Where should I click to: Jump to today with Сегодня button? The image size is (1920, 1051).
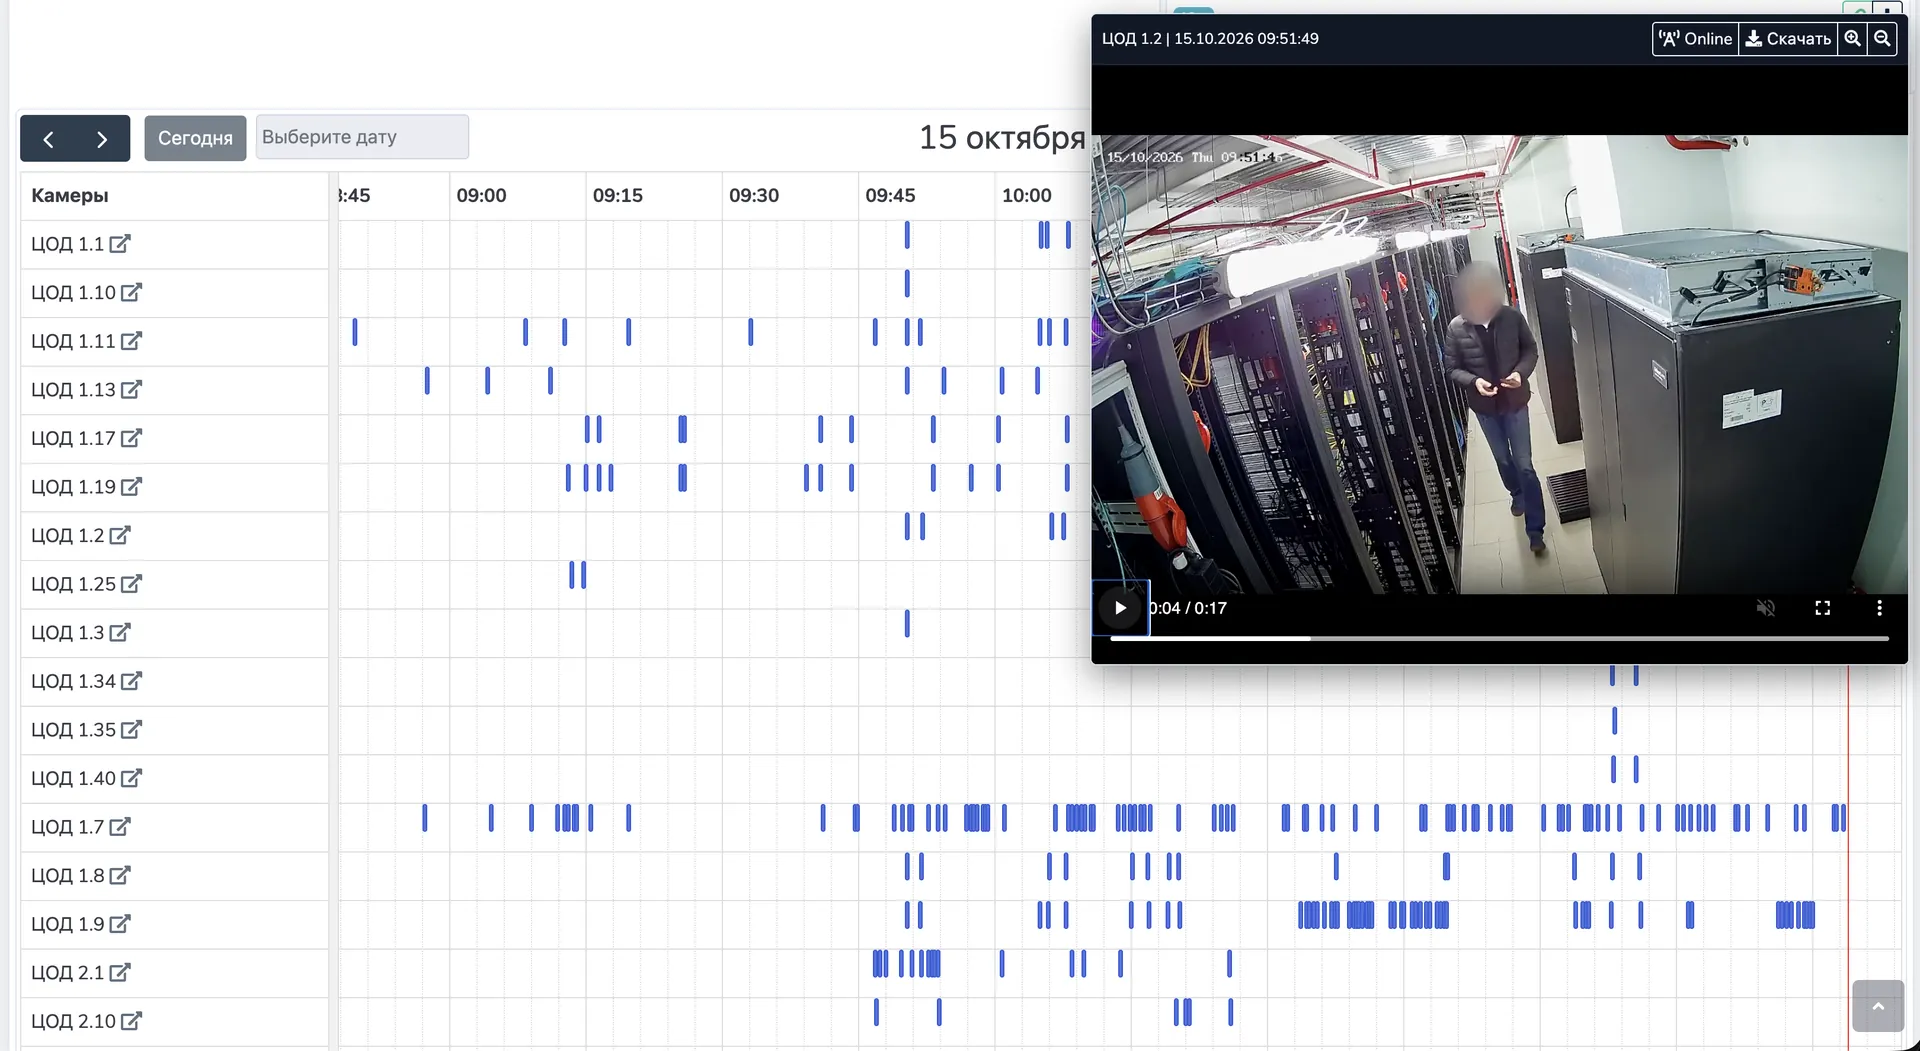coord(195,138)
